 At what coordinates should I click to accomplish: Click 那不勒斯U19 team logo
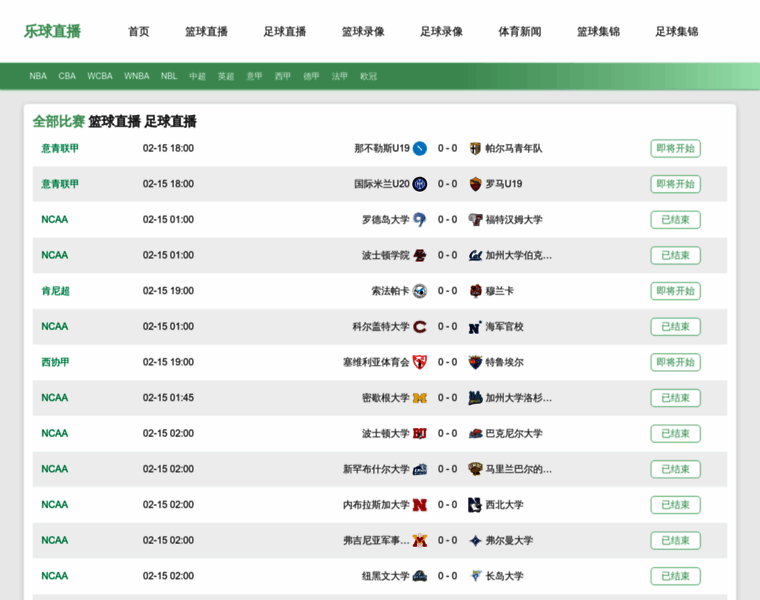coord(420,148)
